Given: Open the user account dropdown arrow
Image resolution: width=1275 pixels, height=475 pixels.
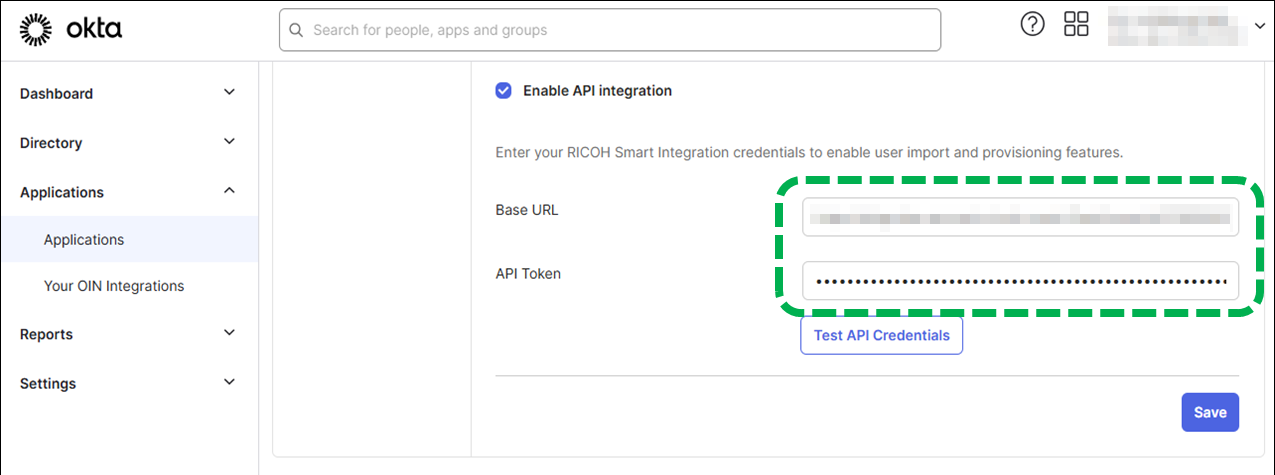Looking at the screenshot, I should click(x=1258, y=26).
